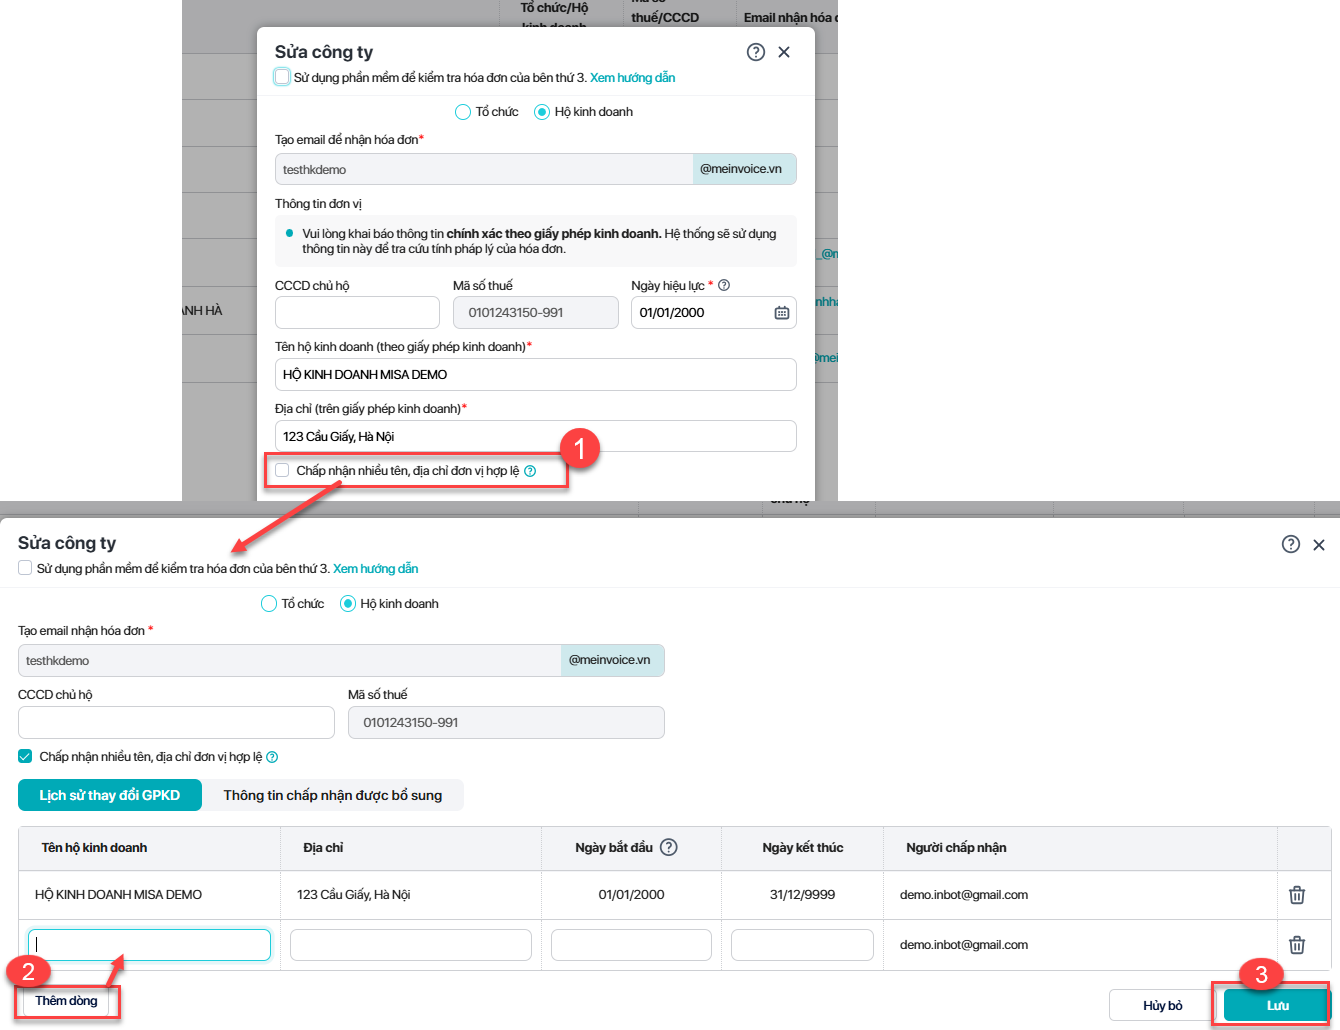Viewport: 1340px width, 1030px height.
Task: Cancel with Hủy bỏ button
Action: 1162,1005
